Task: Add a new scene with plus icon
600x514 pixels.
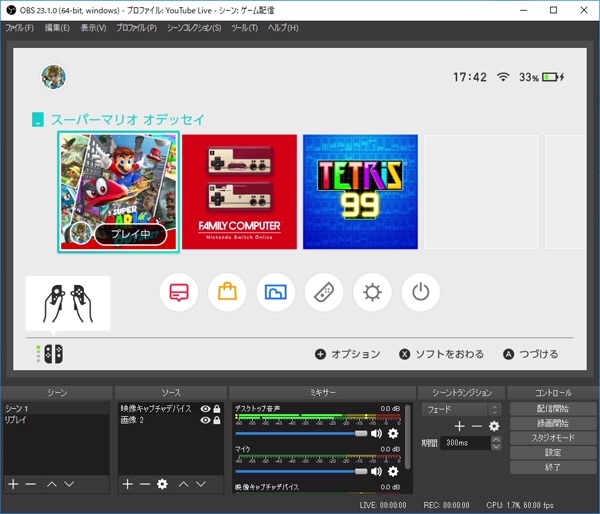Action: (13, 484)
